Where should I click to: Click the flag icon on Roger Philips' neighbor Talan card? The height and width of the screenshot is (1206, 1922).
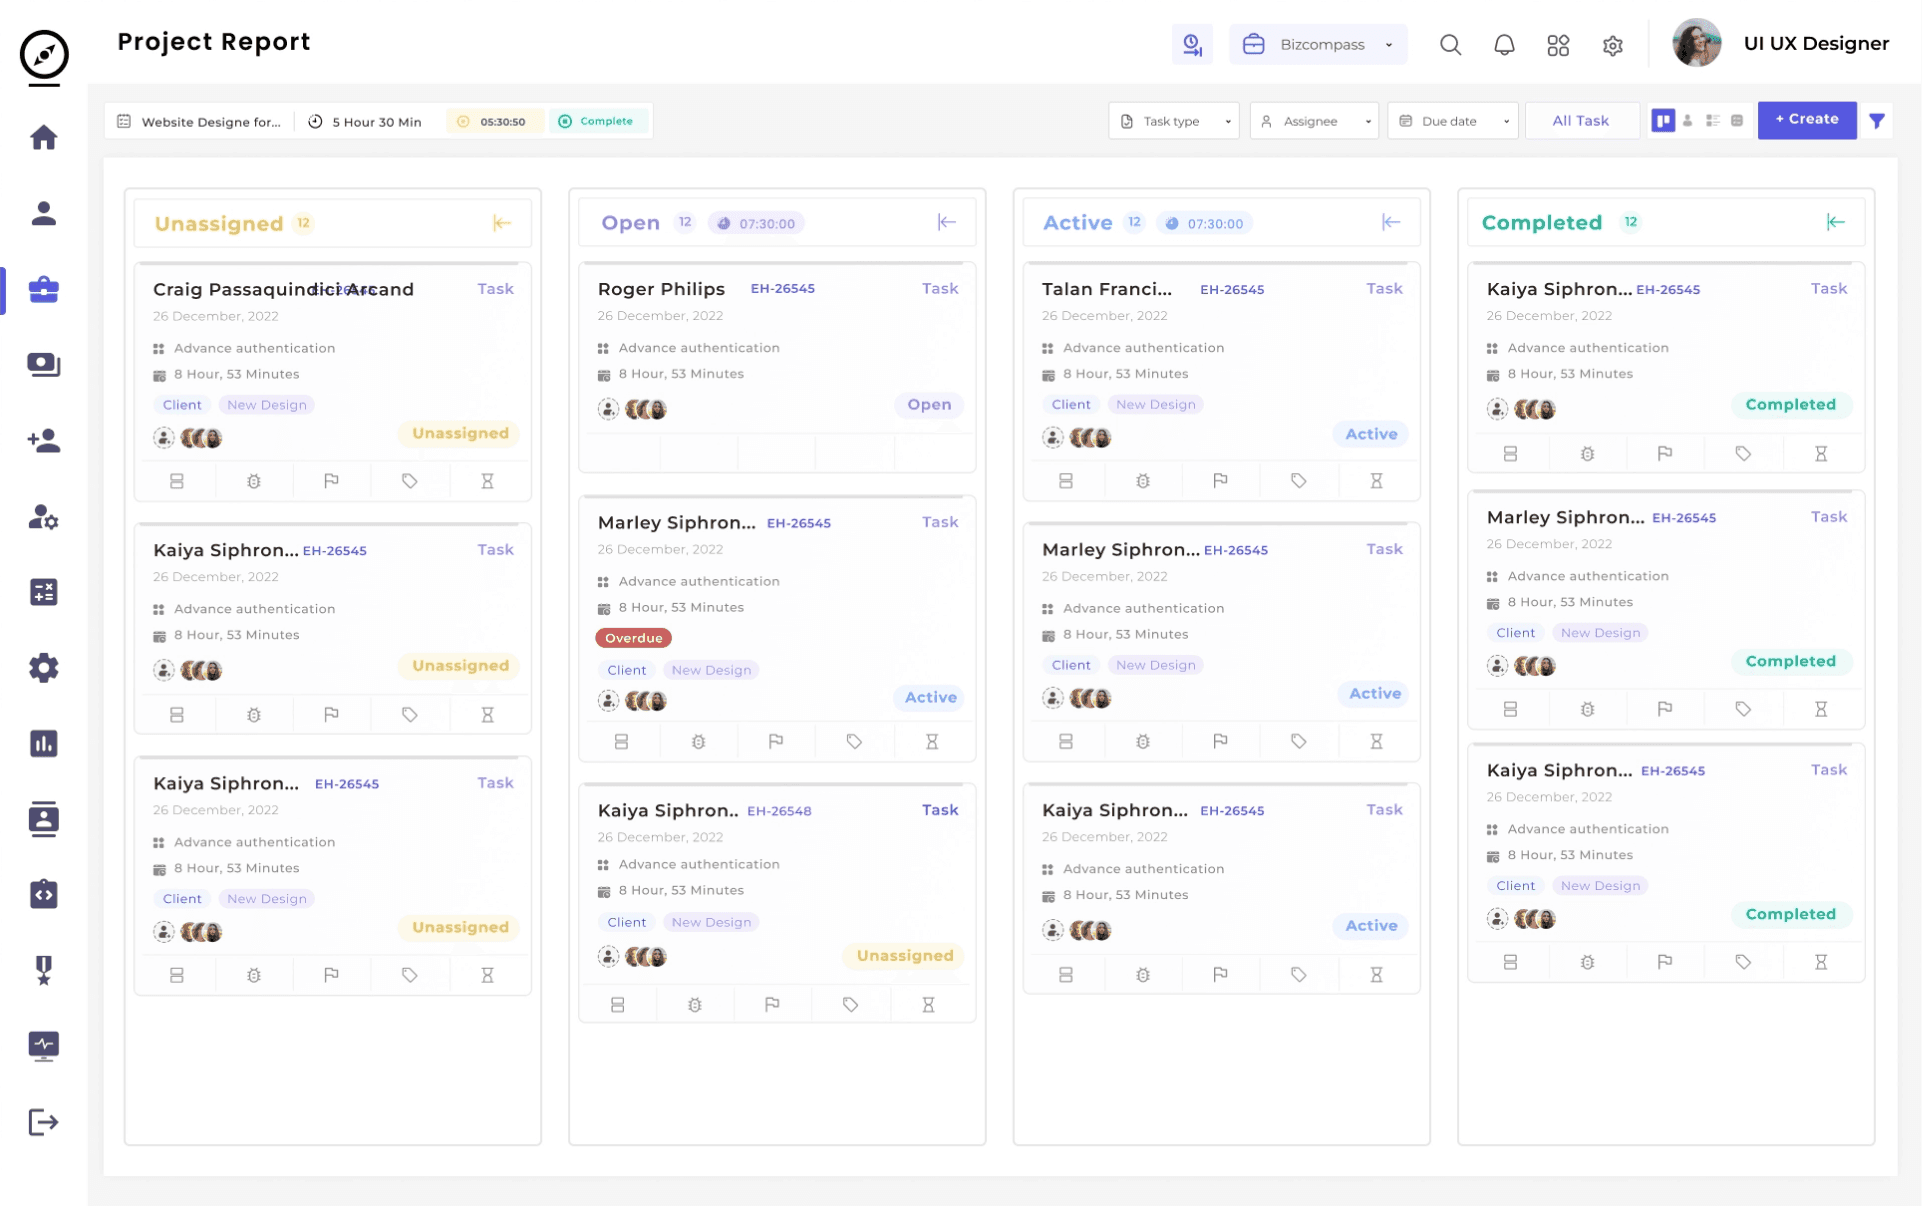1220,481
